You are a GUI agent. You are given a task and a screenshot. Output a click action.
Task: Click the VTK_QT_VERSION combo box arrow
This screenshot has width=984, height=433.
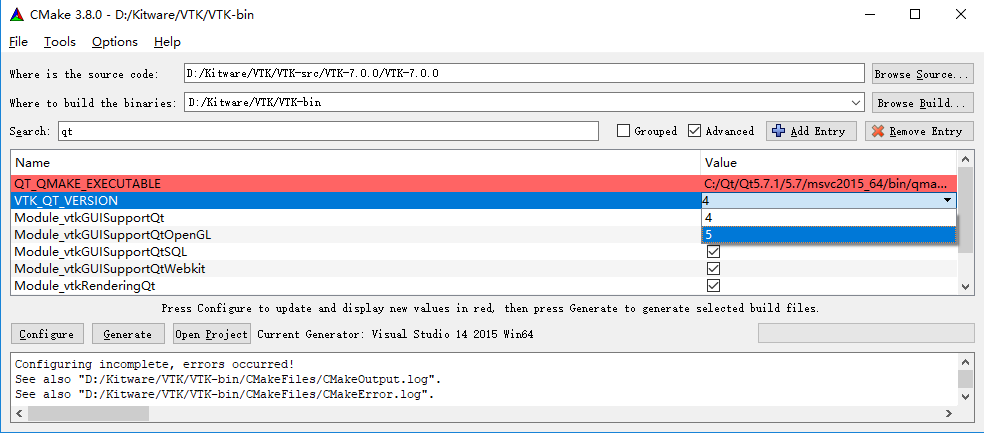[947, 200]
